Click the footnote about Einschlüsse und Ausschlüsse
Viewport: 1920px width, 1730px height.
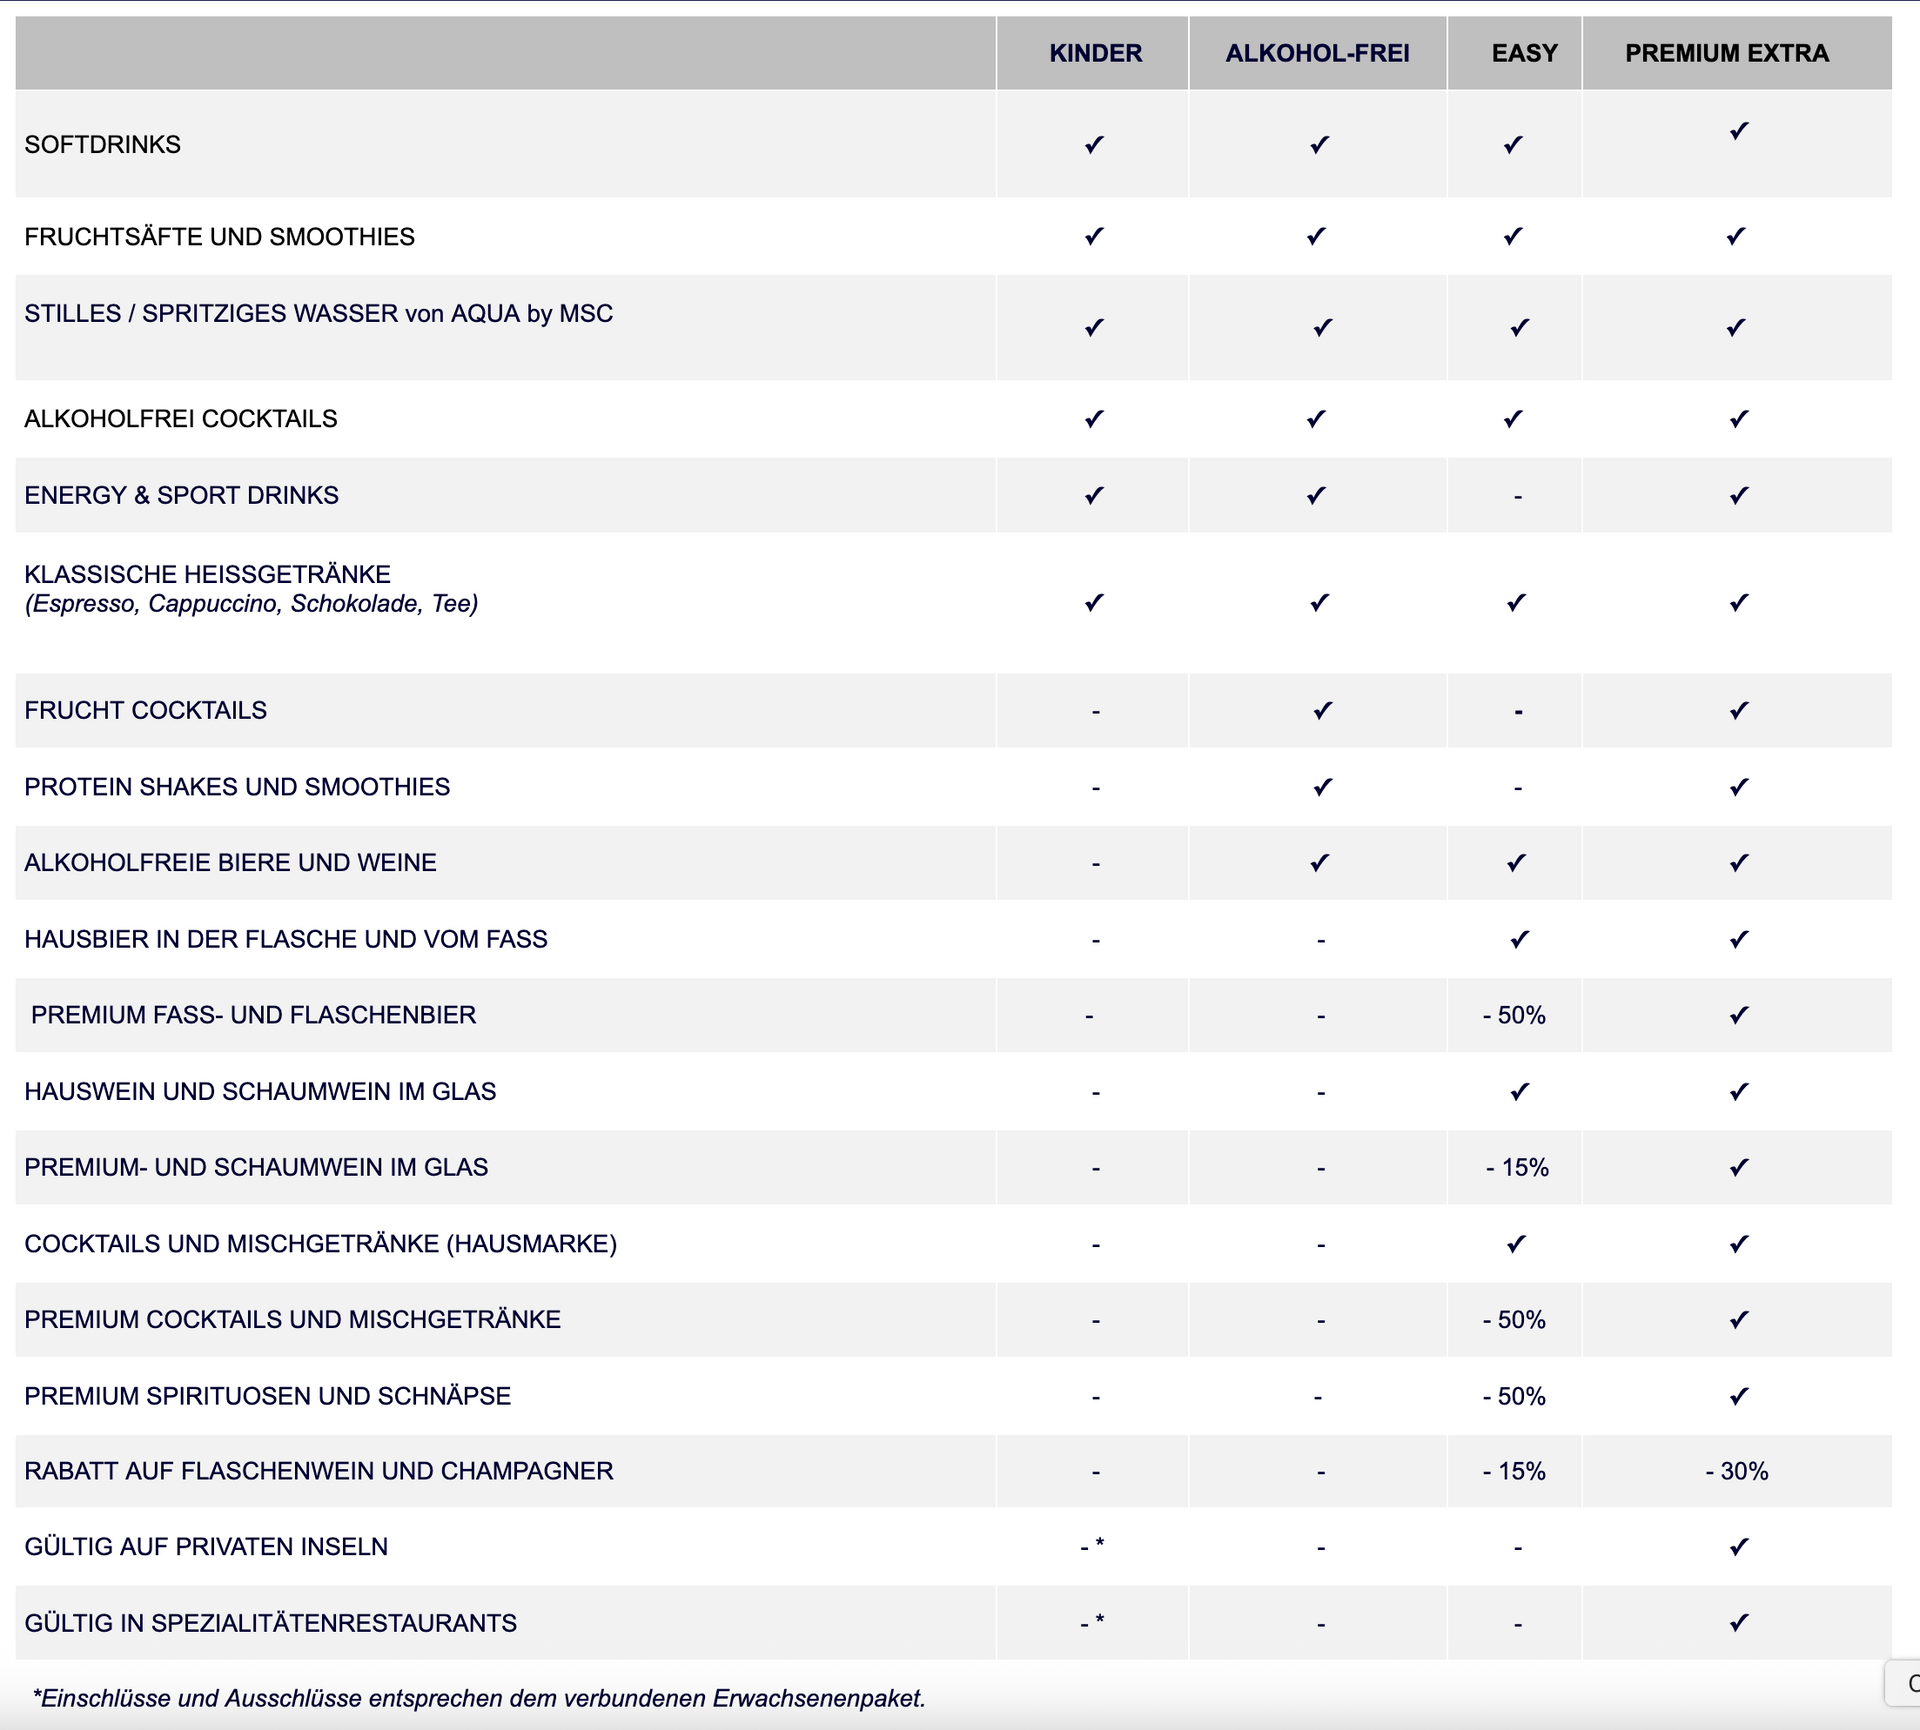479,1698
